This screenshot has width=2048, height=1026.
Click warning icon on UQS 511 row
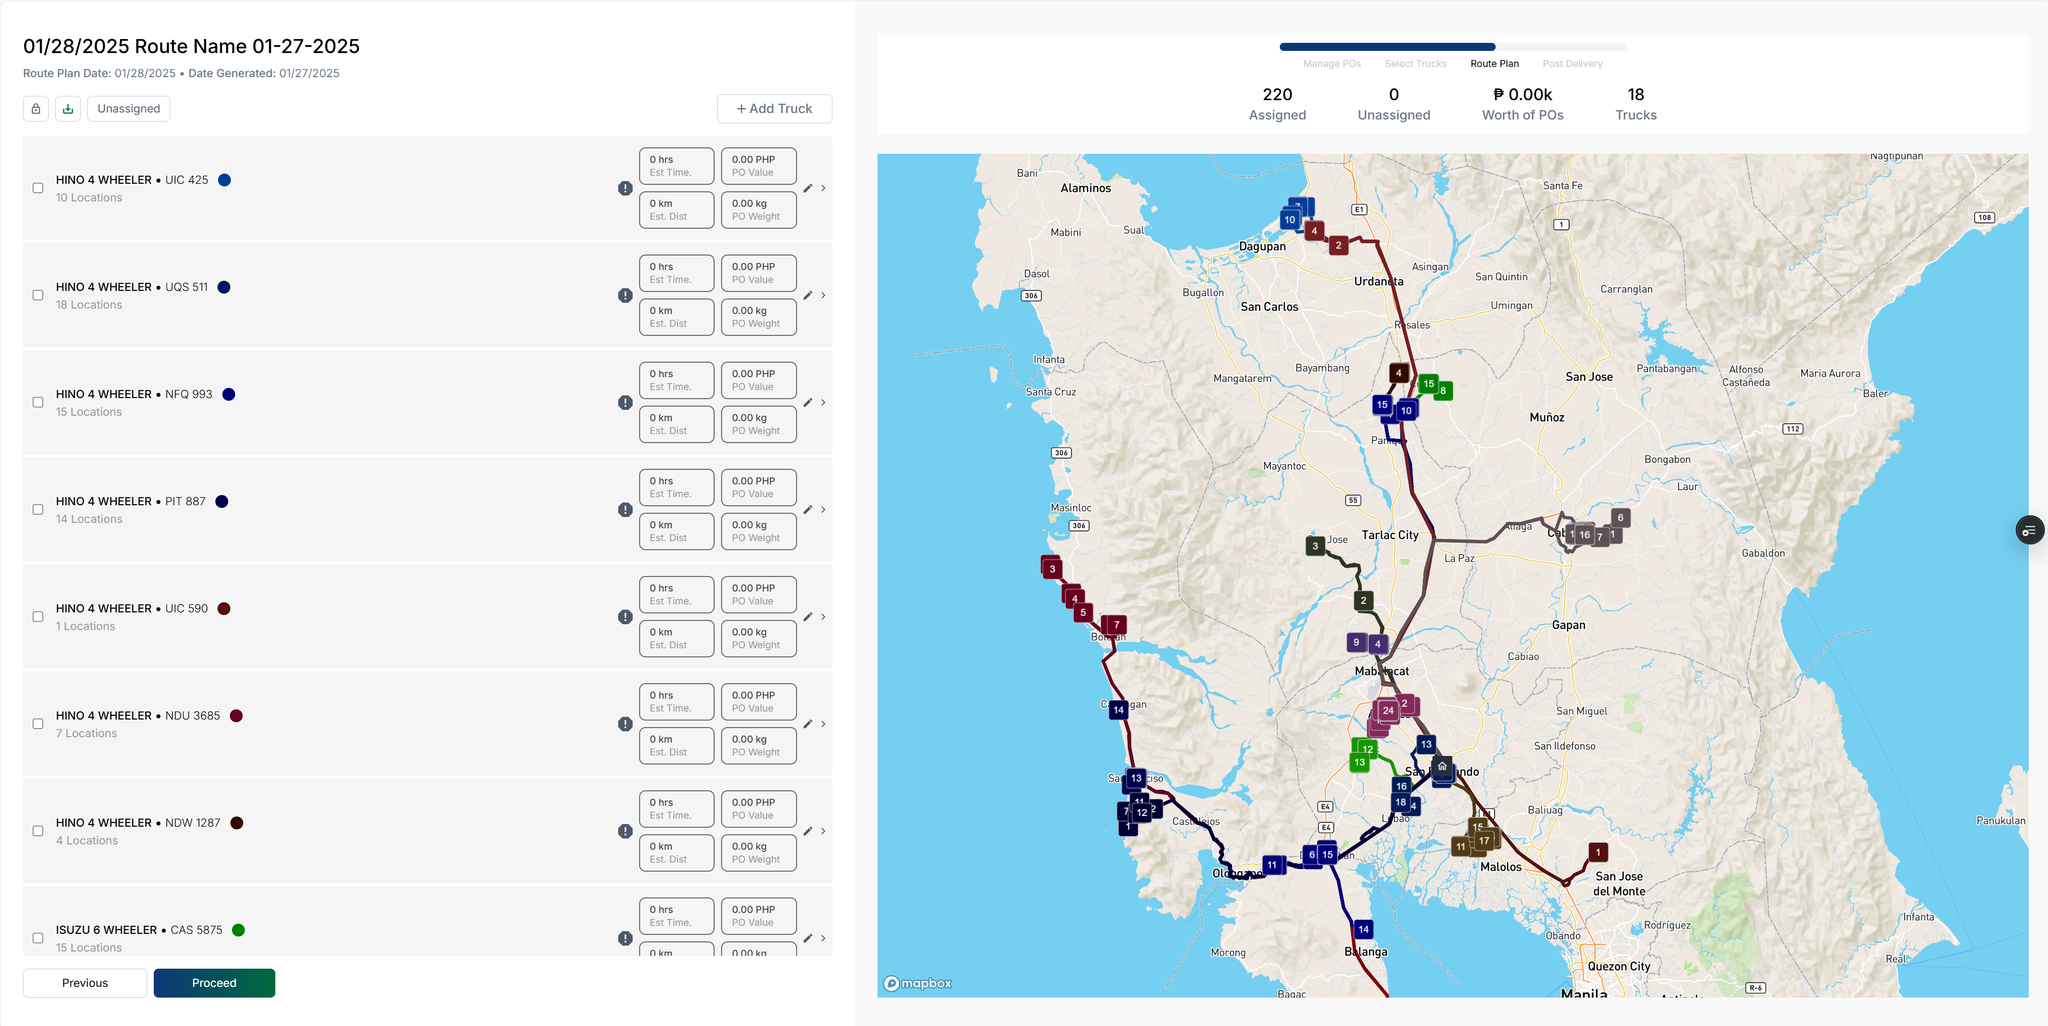click(x=625, y=296)
